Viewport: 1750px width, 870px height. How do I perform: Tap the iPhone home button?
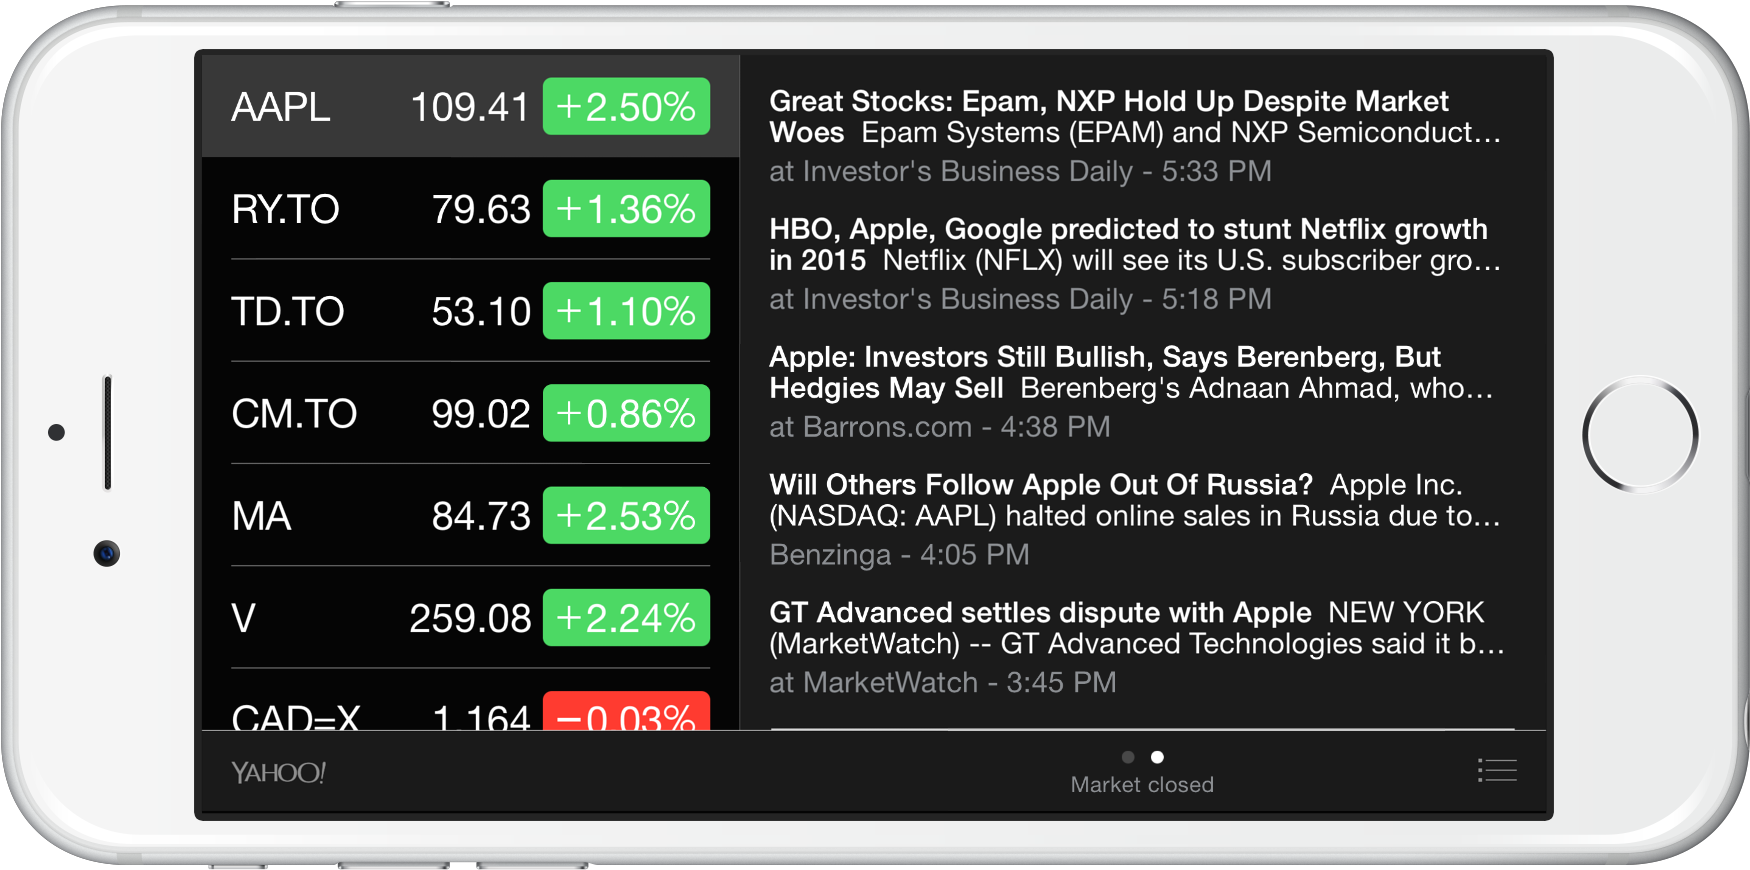tap(1640, 435)
